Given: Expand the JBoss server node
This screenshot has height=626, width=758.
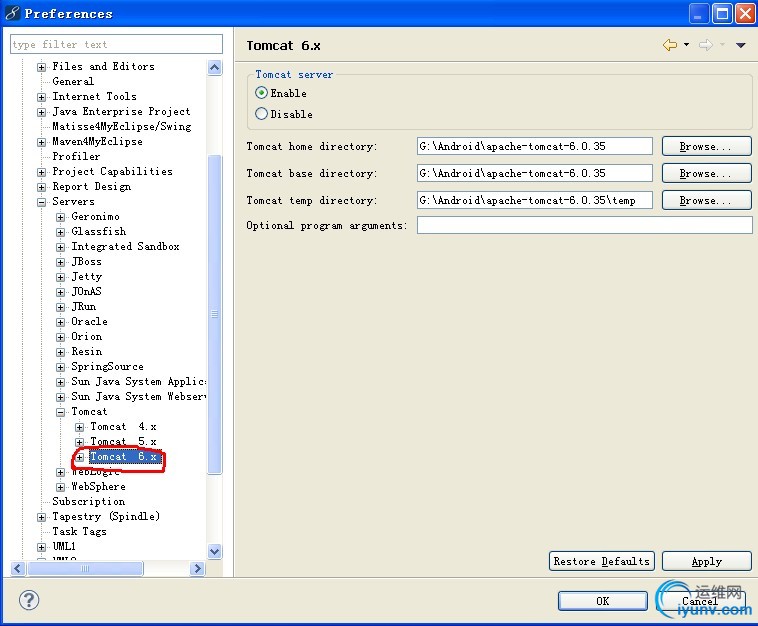Looking at the screenshot, I should tap(60, 262).
